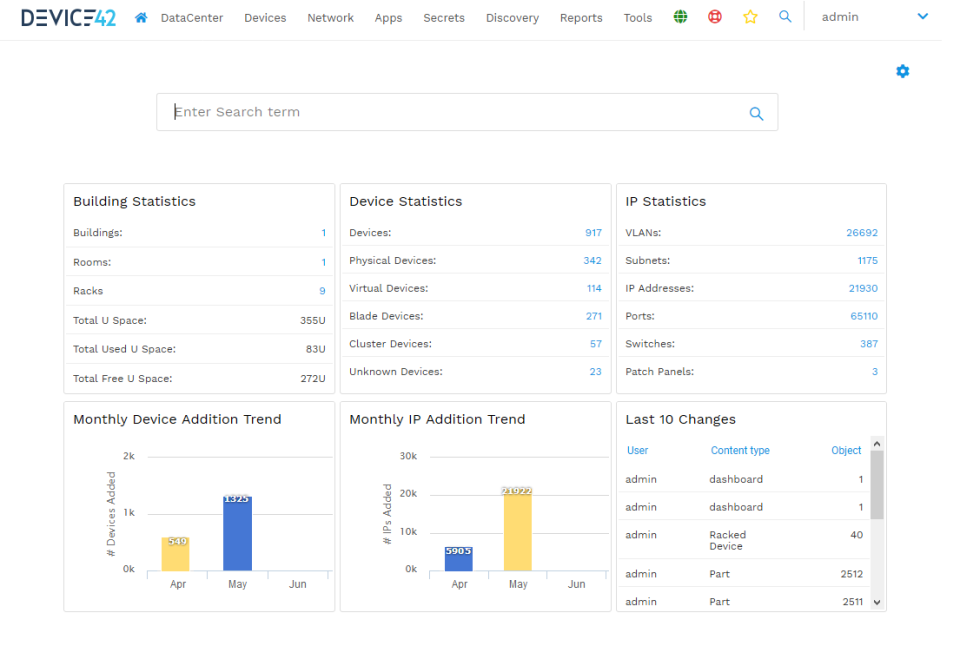This screenshot has height=646, width=960.
Task: Click the green globe icon
Action: point(680,17)
